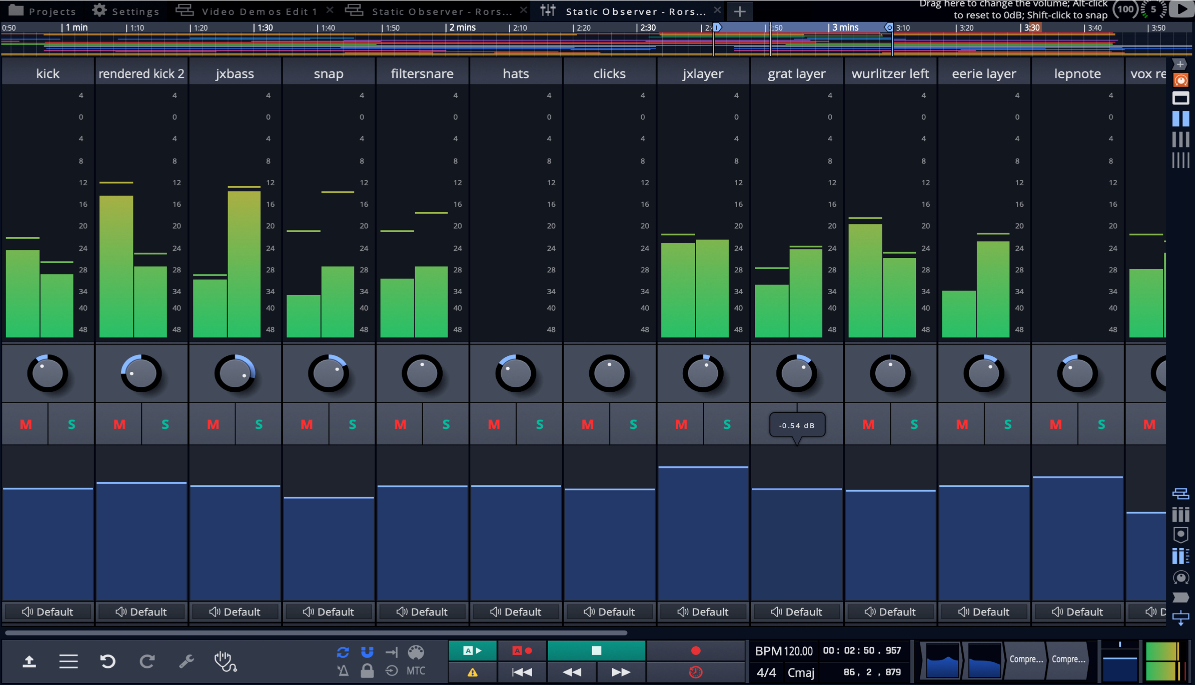Open the jxbass output Default dropdown
This screenshot has width=1195, height=685.
[235, 612]
